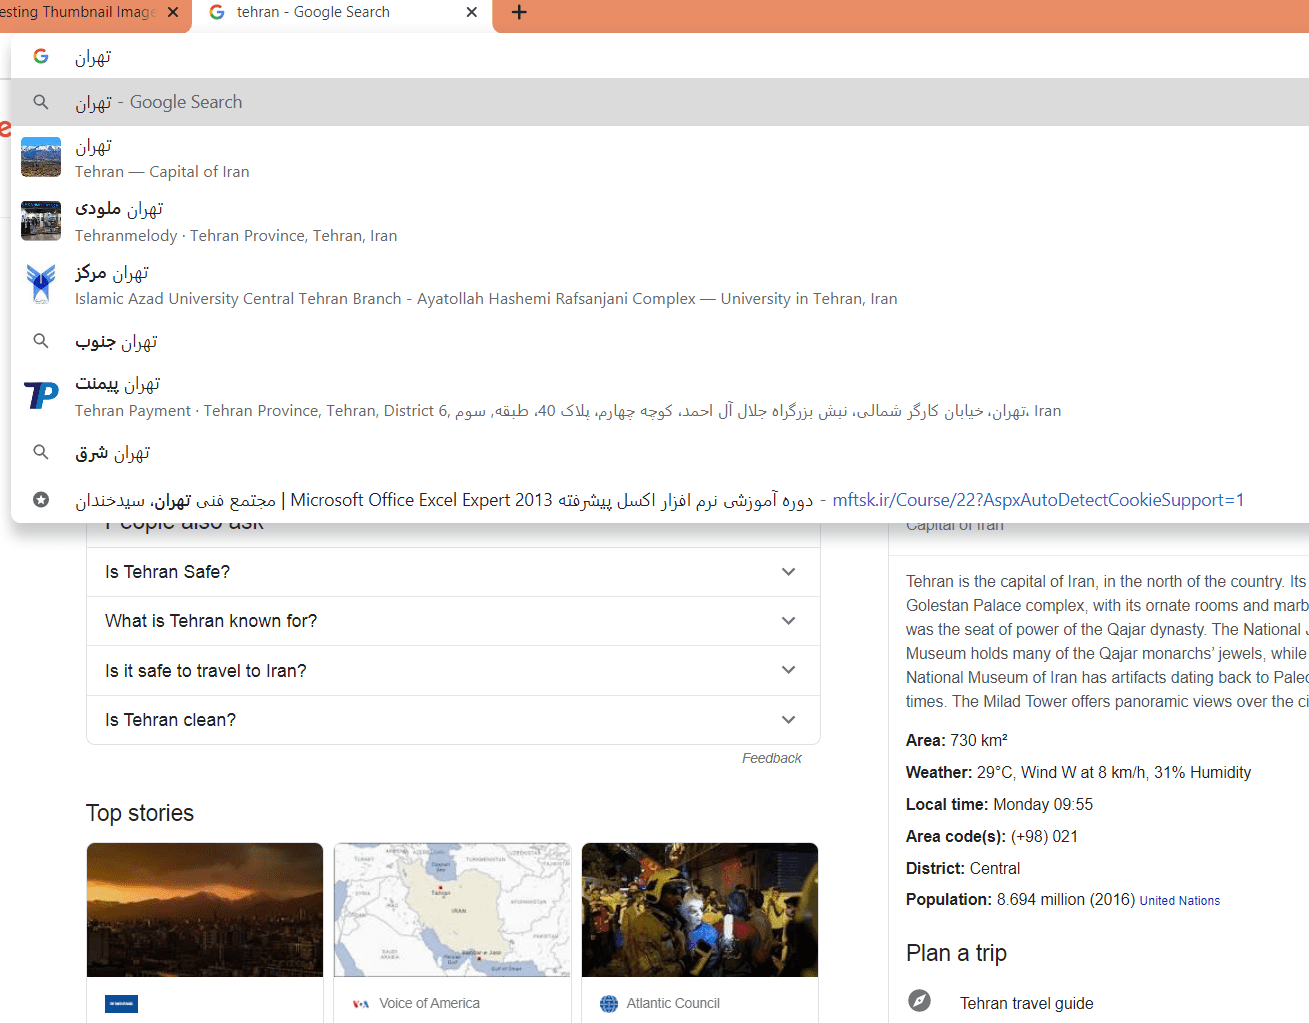The height and width of the screenshot is (1023, 1309).
Task: Open the firefighters crowd top story image
Action: coord(700,910)
